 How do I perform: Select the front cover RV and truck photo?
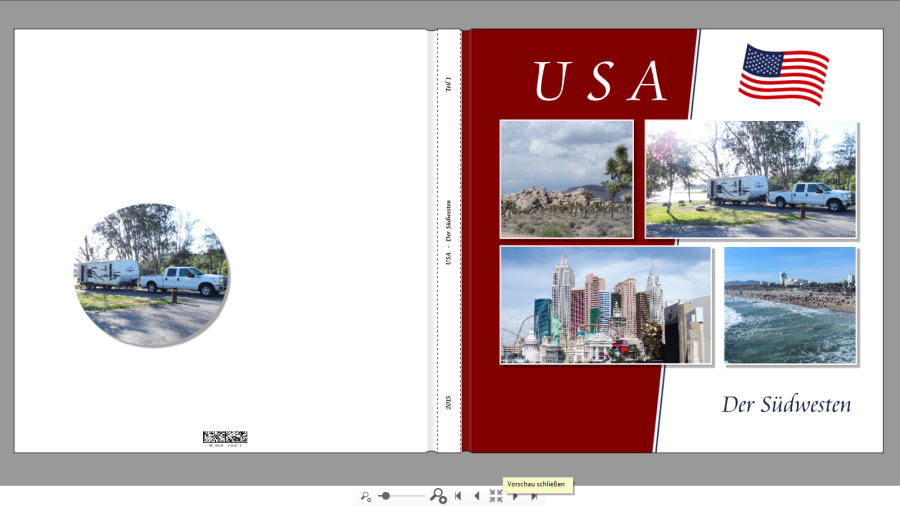click(x=750, y=179)
